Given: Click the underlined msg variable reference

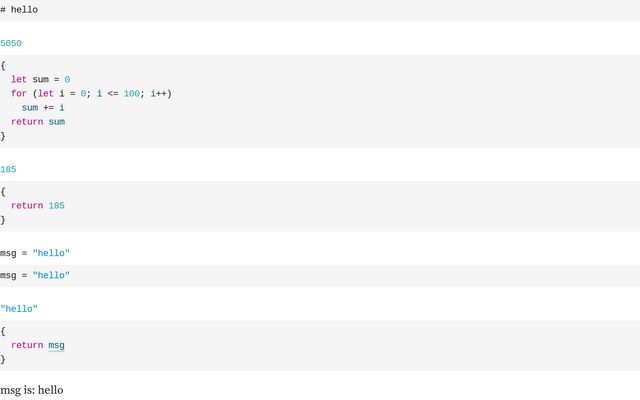Looking at the screenshot, I should (x=56, y=345).
